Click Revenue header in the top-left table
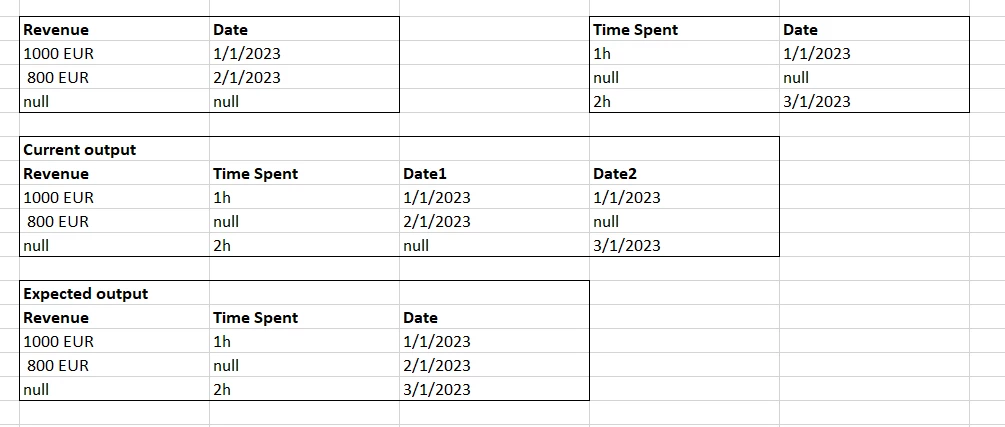Screen dimensions: 1005x427 pos(114,29)
